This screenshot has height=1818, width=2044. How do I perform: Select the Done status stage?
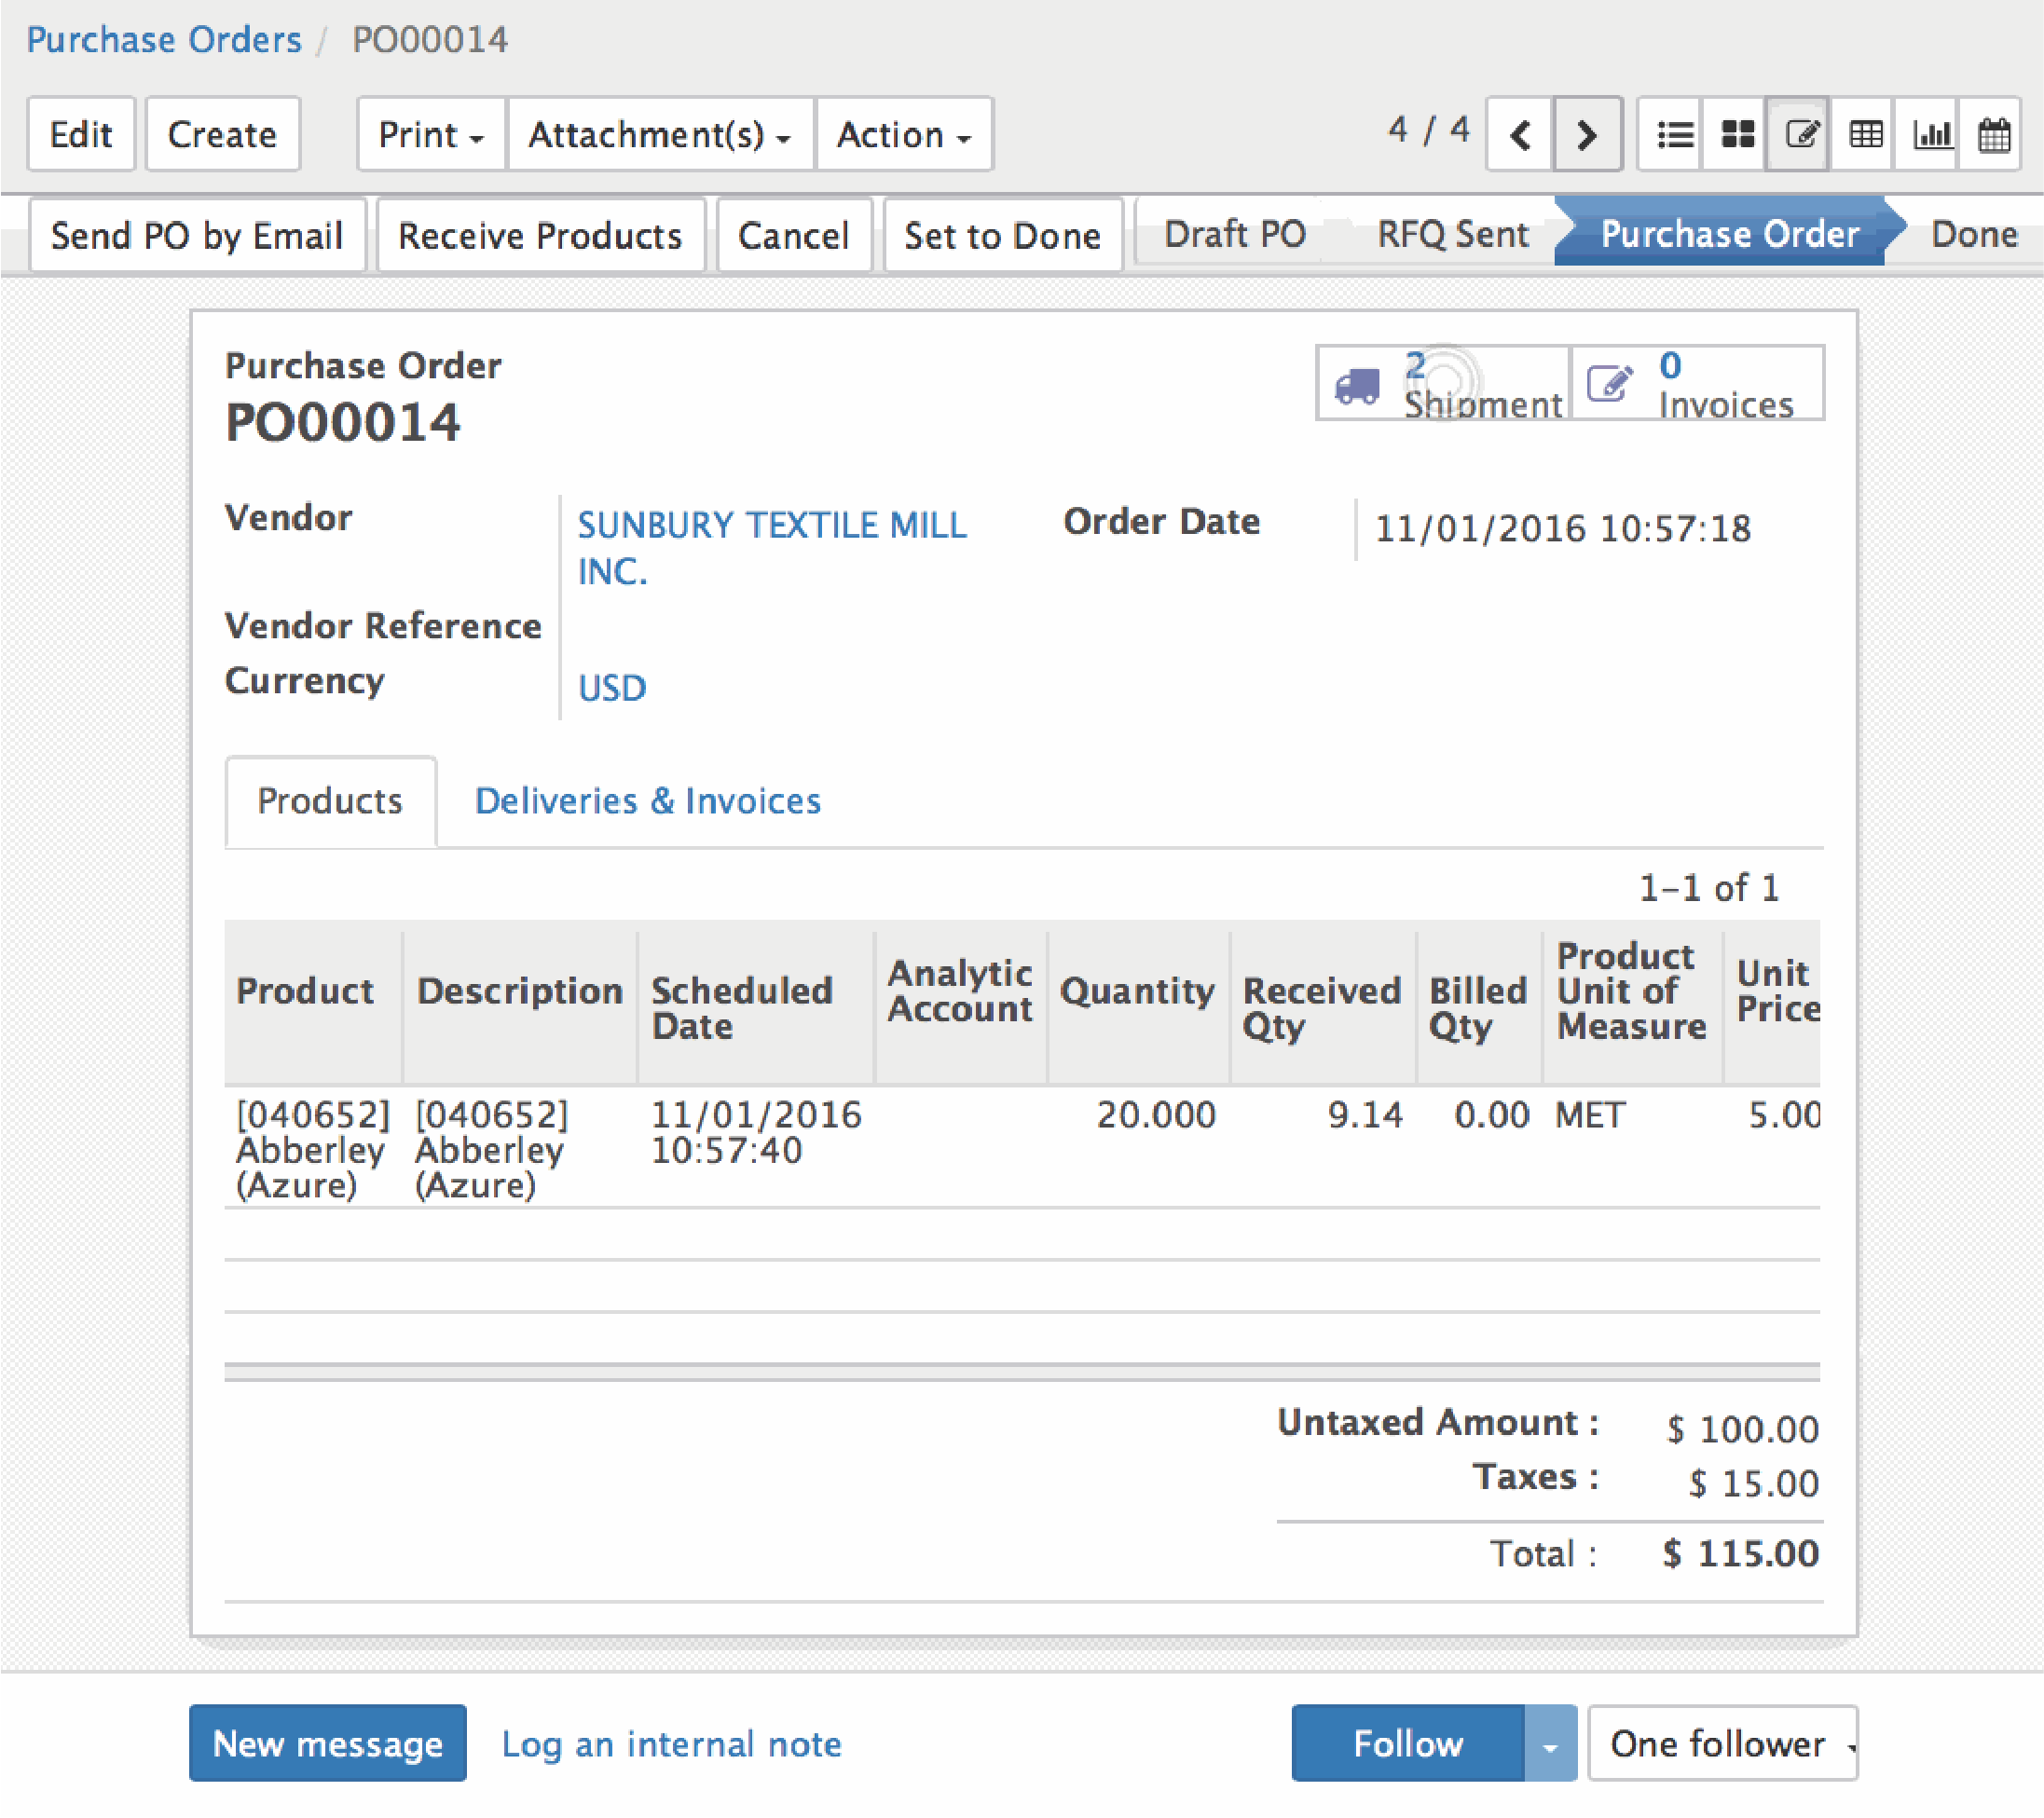1974,234
